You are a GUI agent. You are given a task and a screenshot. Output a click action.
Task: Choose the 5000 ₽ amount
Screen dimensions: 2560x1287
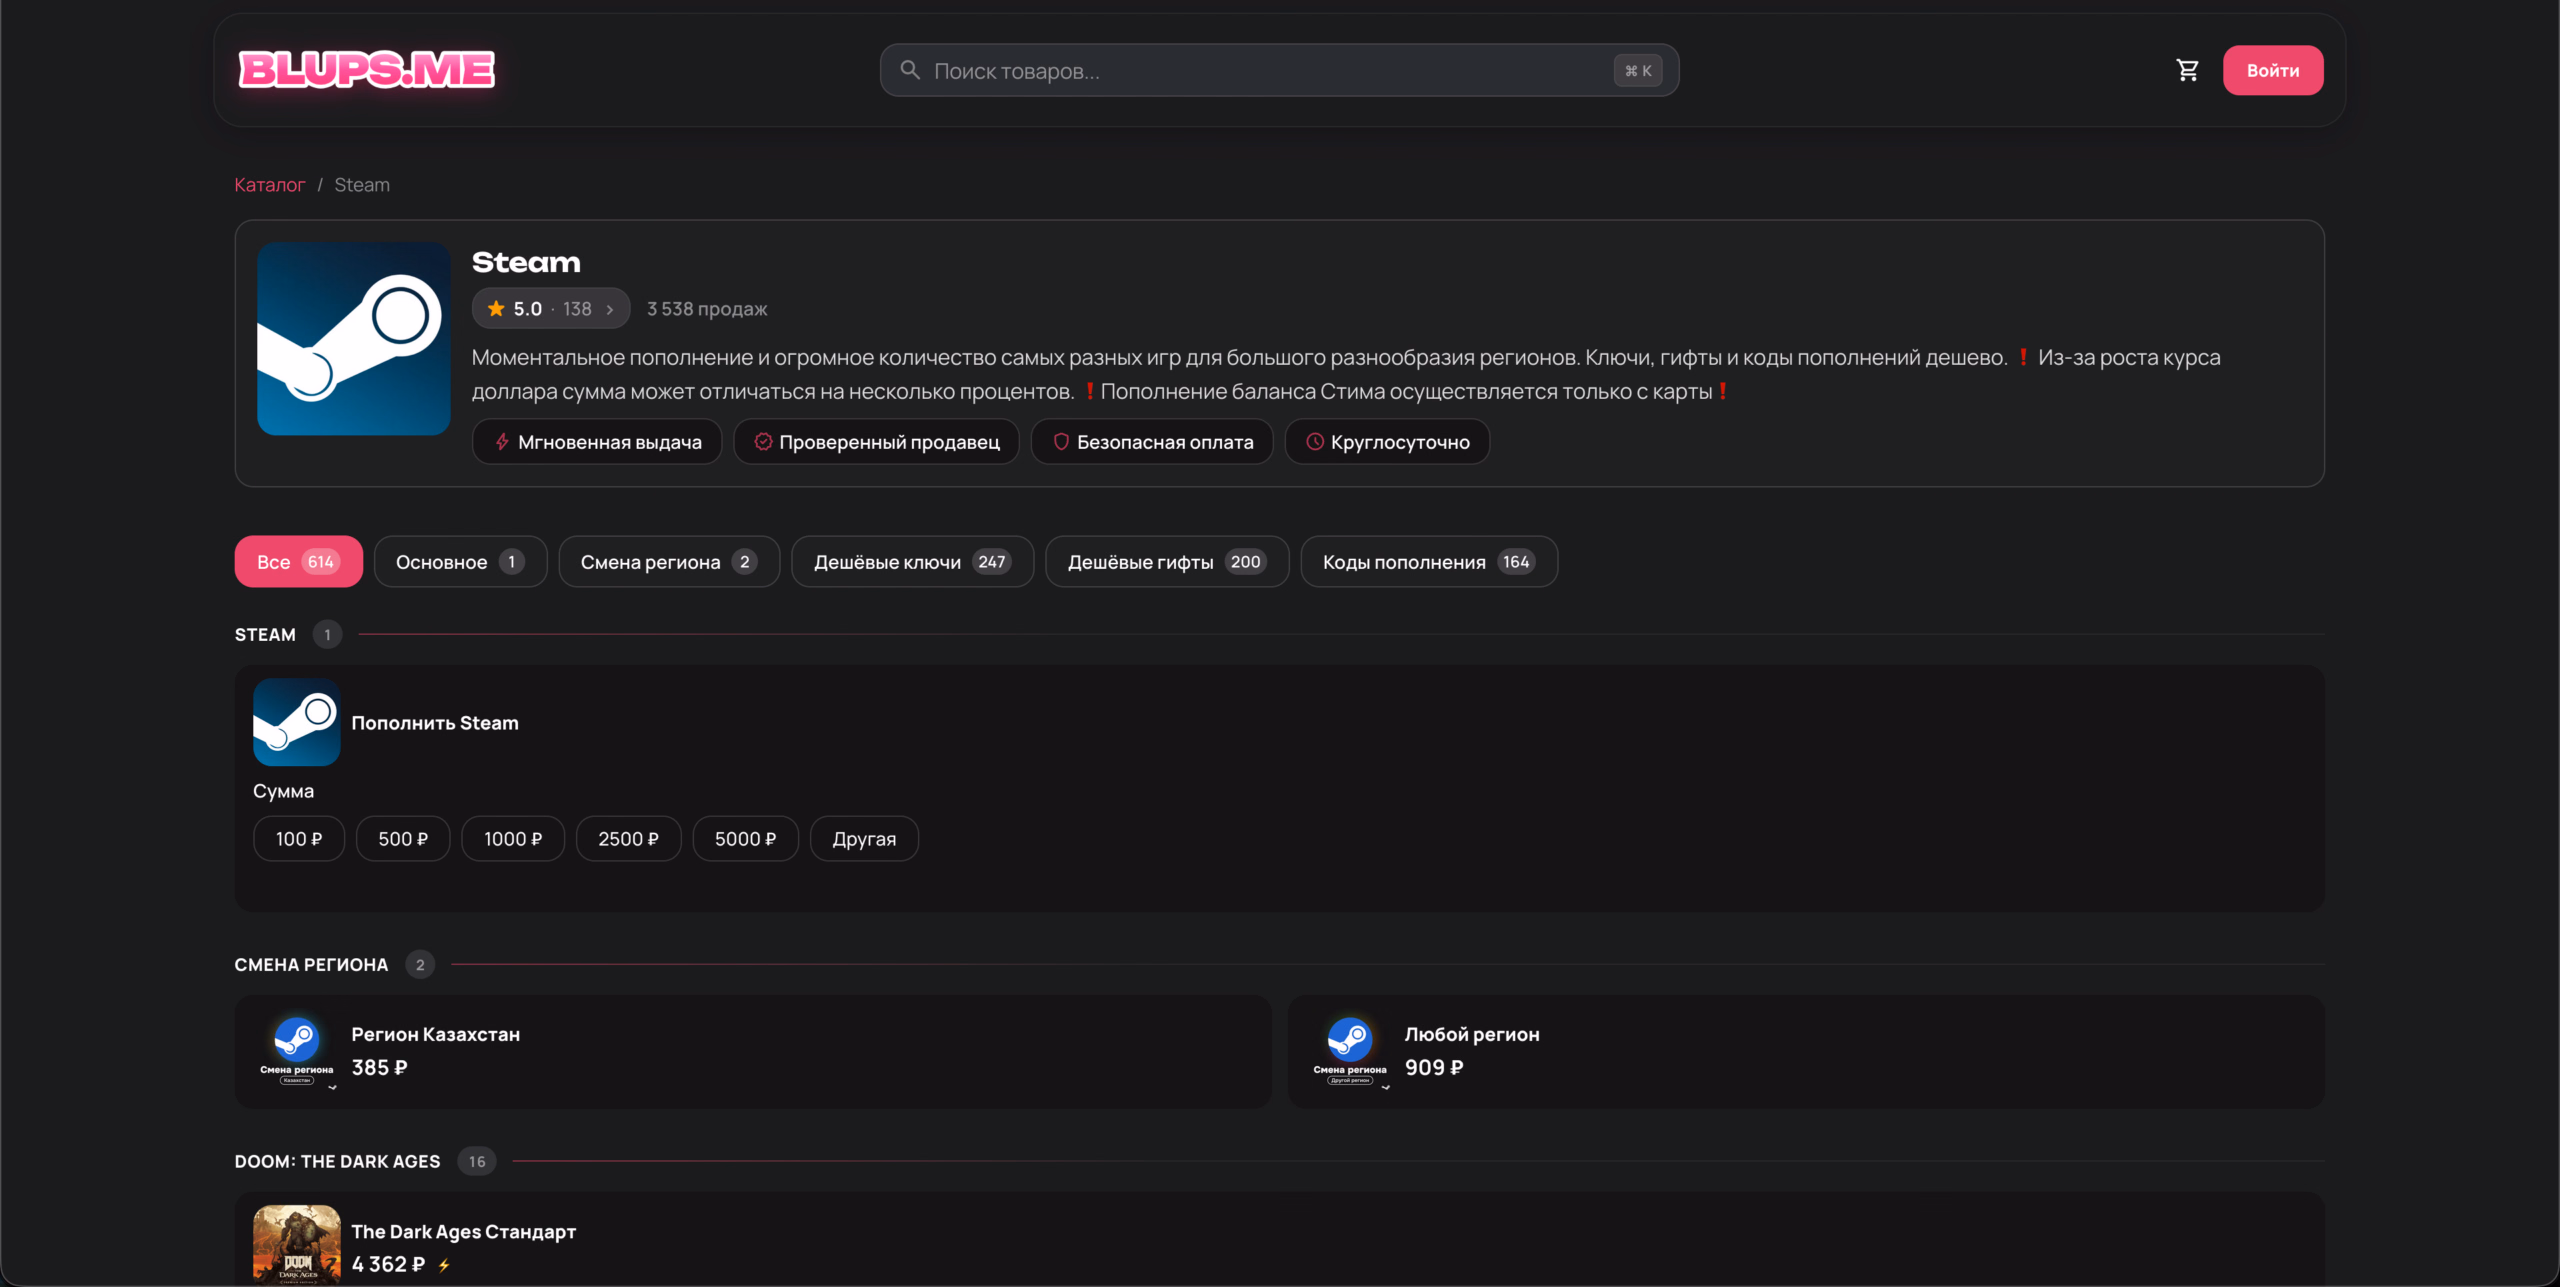745,838
